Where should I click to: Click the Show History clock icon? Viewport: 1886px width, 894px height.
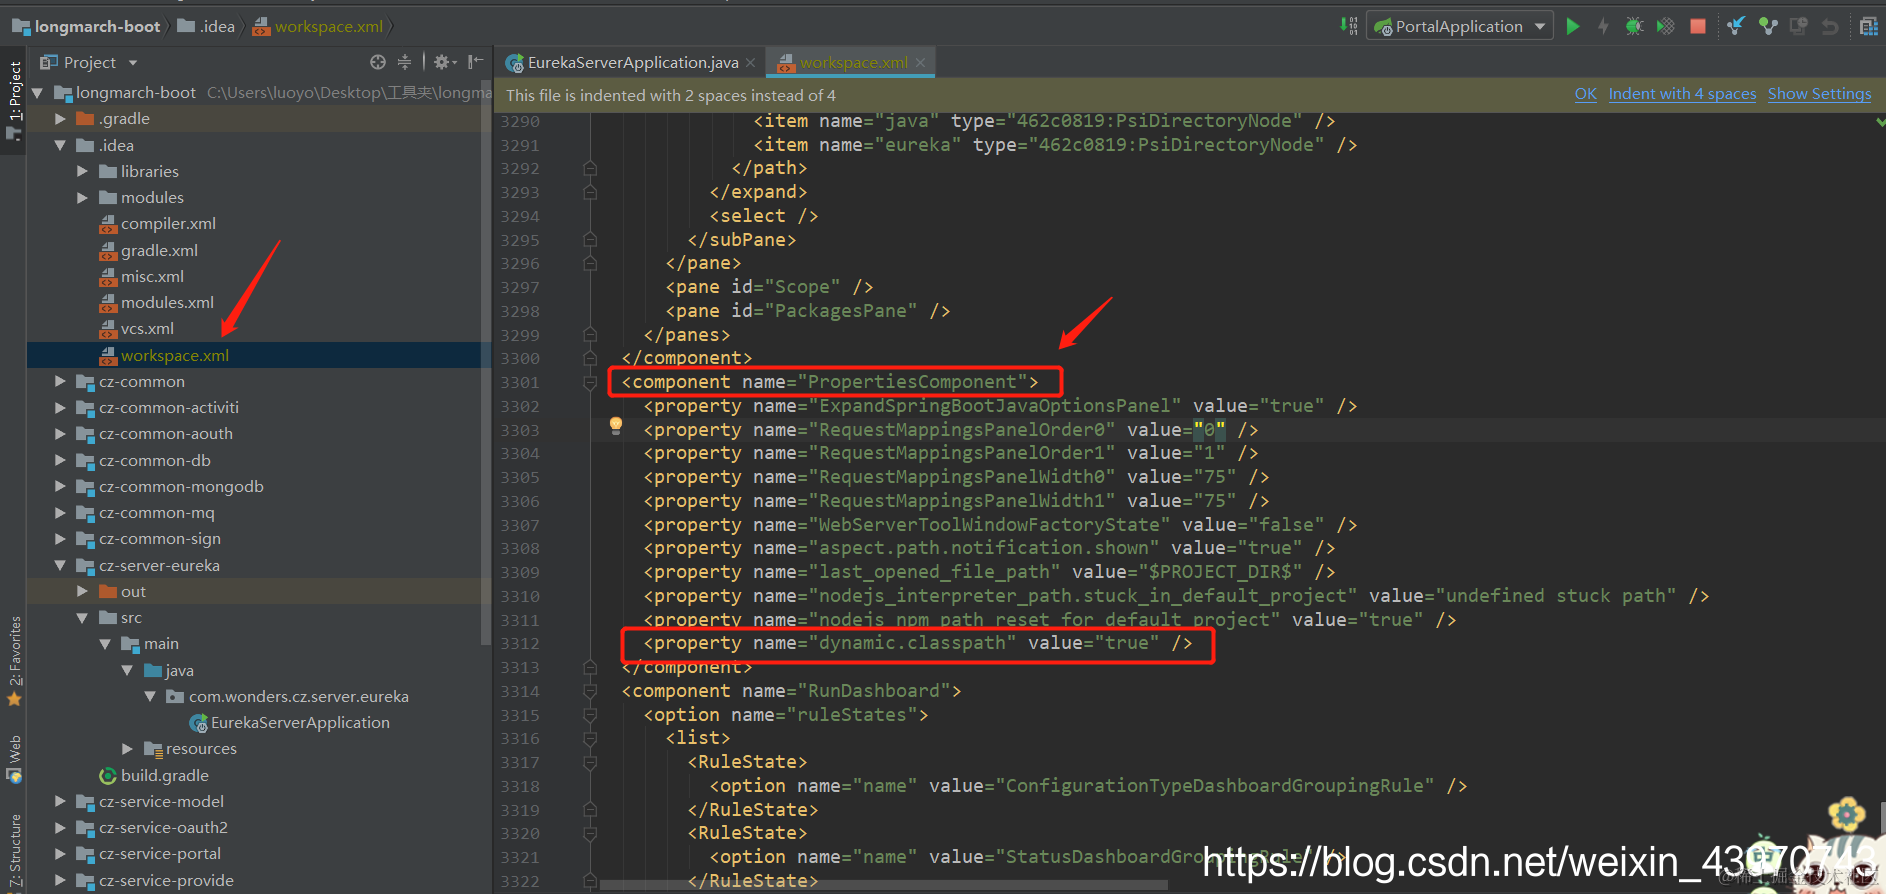[x=1799, y=27]
